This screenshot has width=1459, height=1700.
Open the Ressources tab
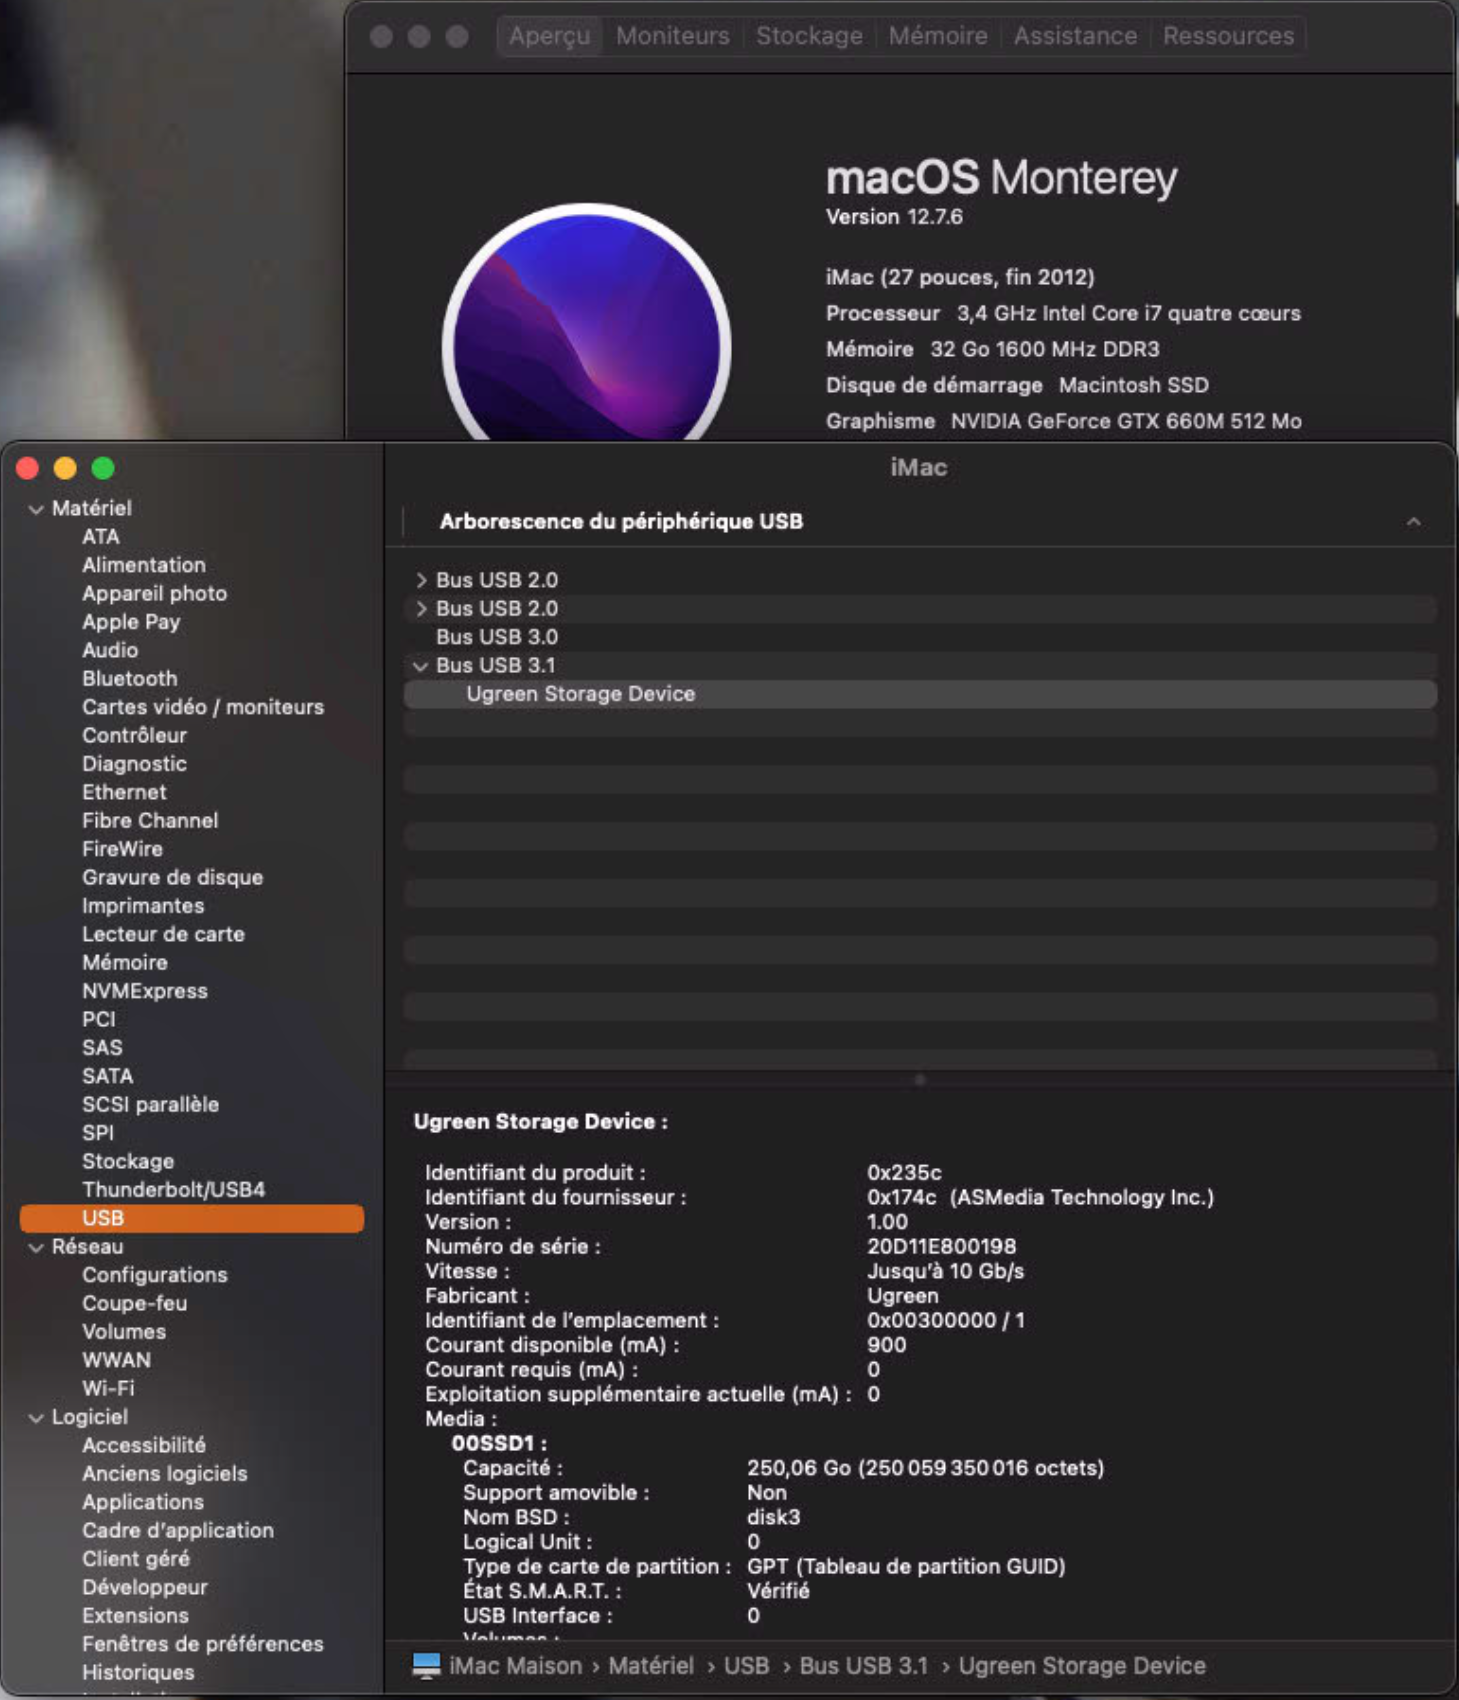tap(1228, 36)
